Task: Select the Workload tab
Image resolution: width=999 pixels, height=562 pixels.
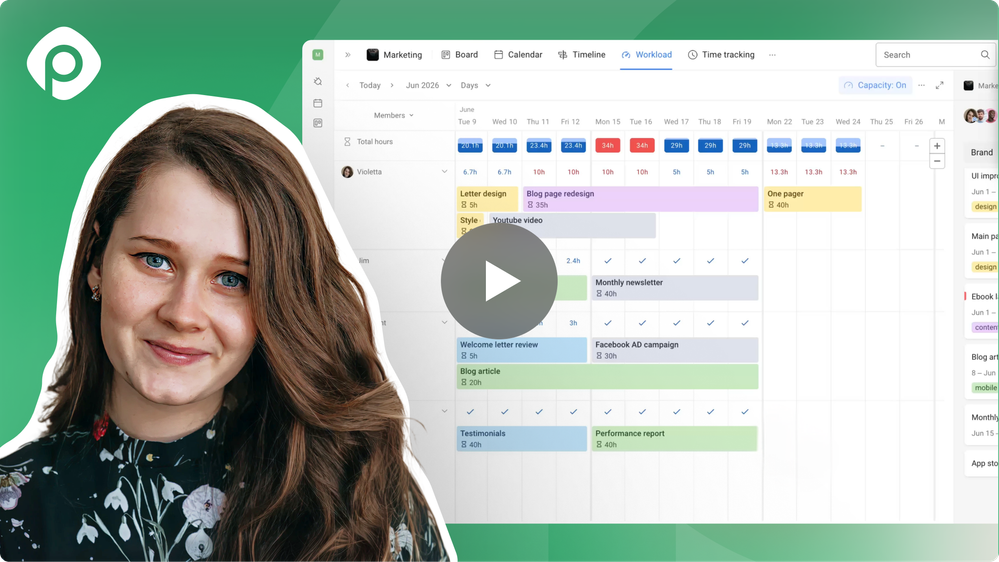Action: 646,55
